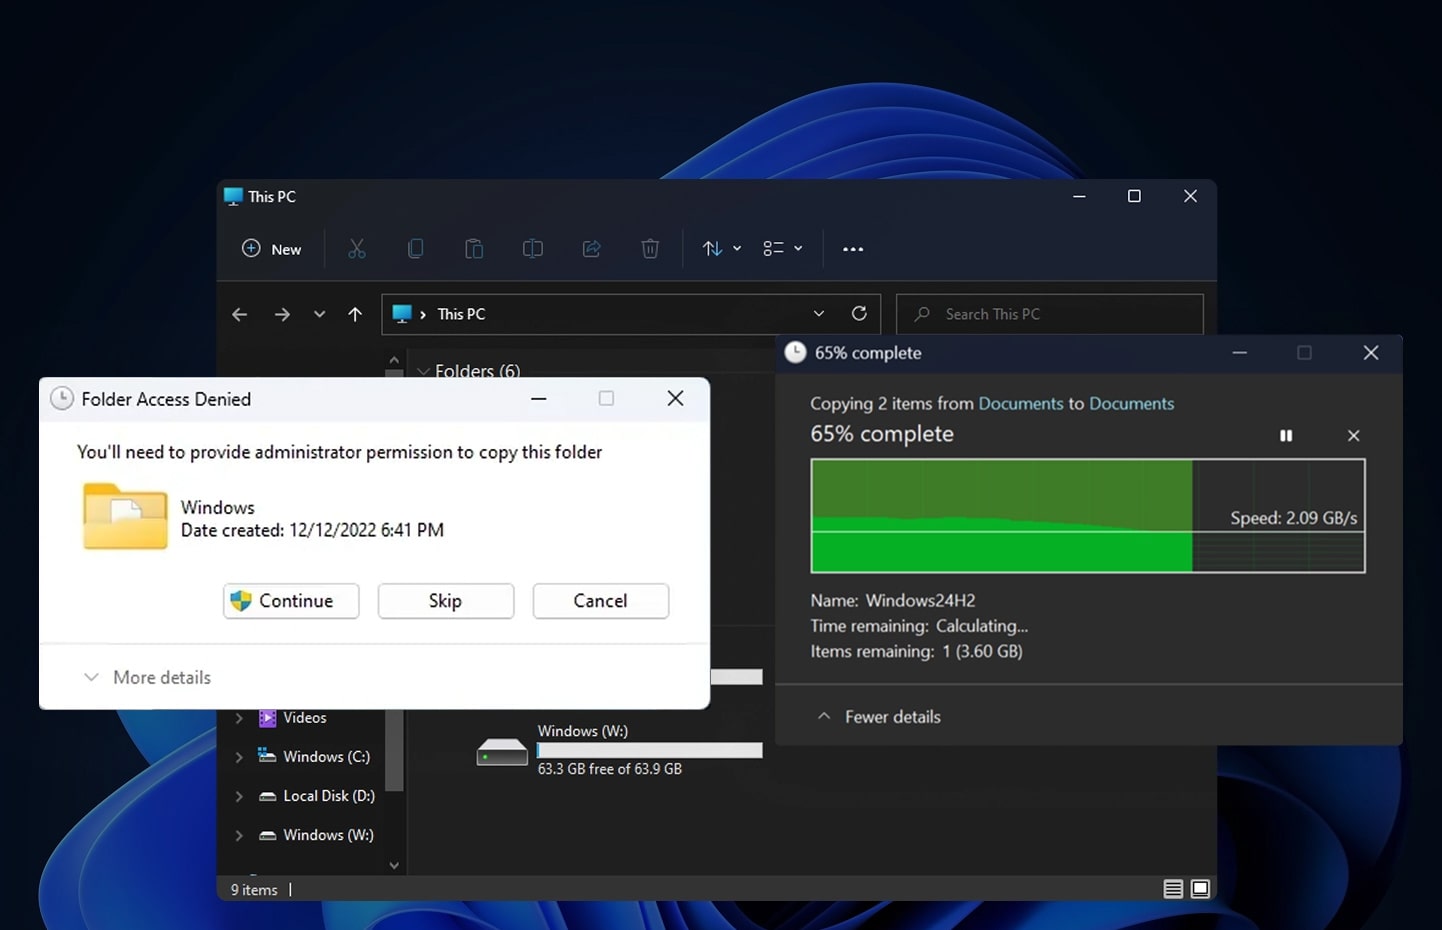Click the Delete trash can icon
1442x930 pixels.
650,249
